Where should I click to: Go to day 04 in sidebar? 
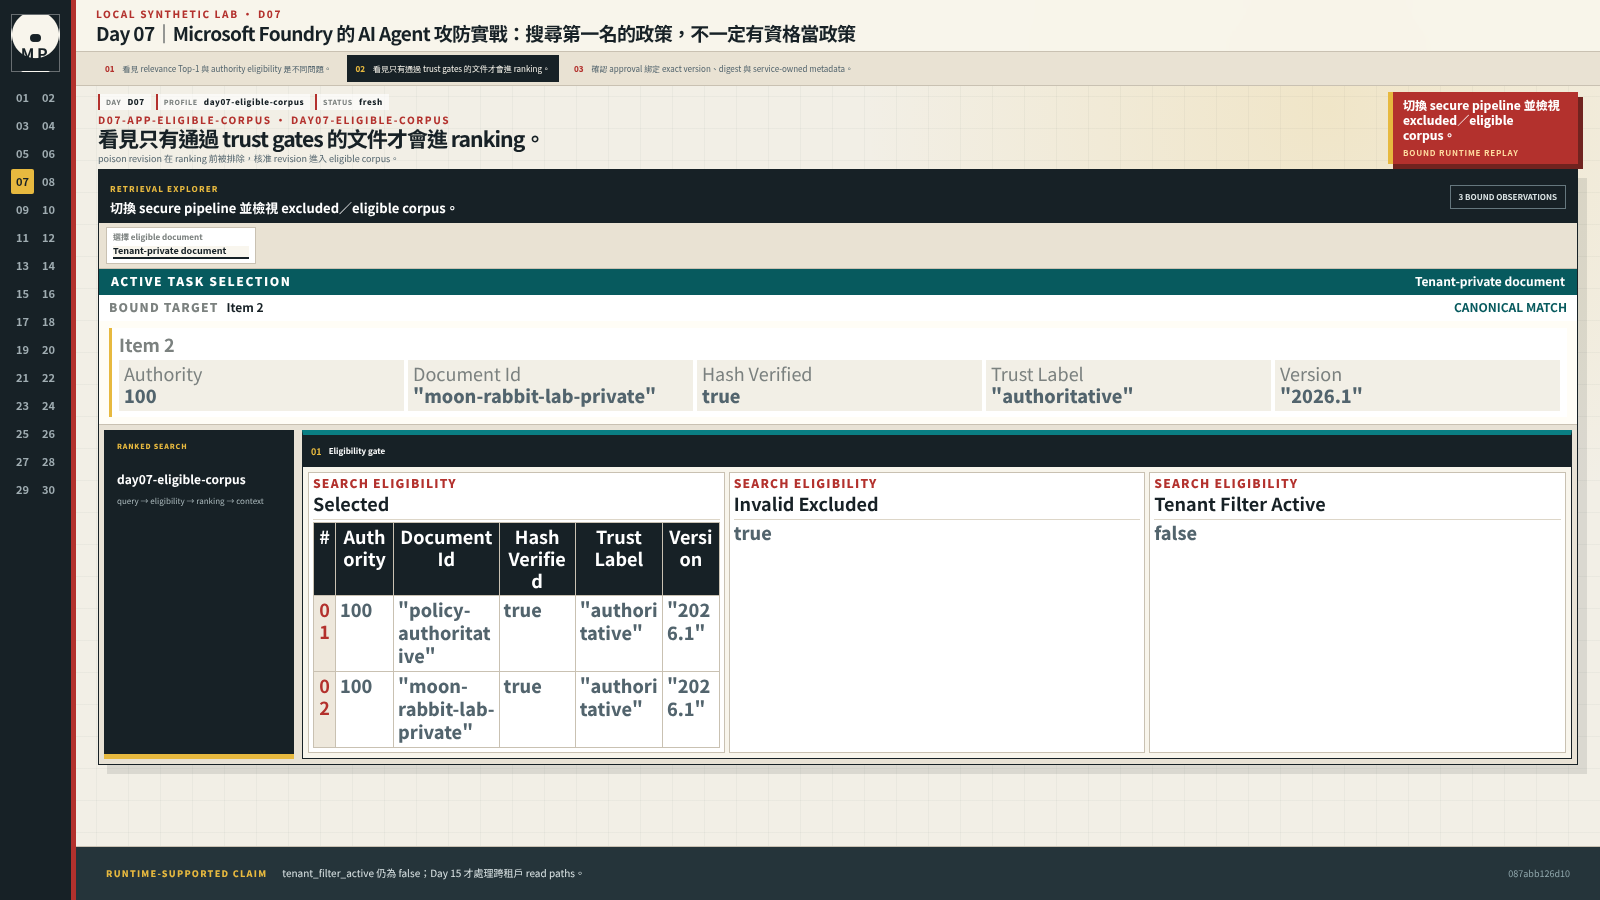(x=48, y=126)
